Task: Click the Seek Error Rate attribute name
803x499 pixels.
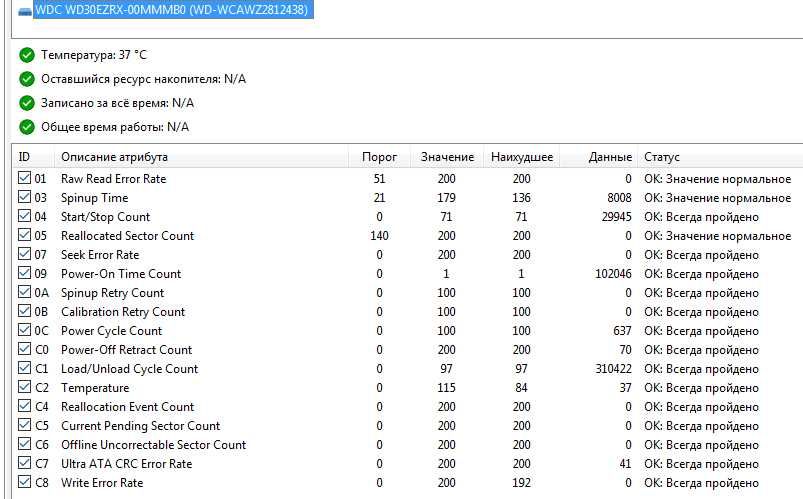Action: (x=100, y=255)
